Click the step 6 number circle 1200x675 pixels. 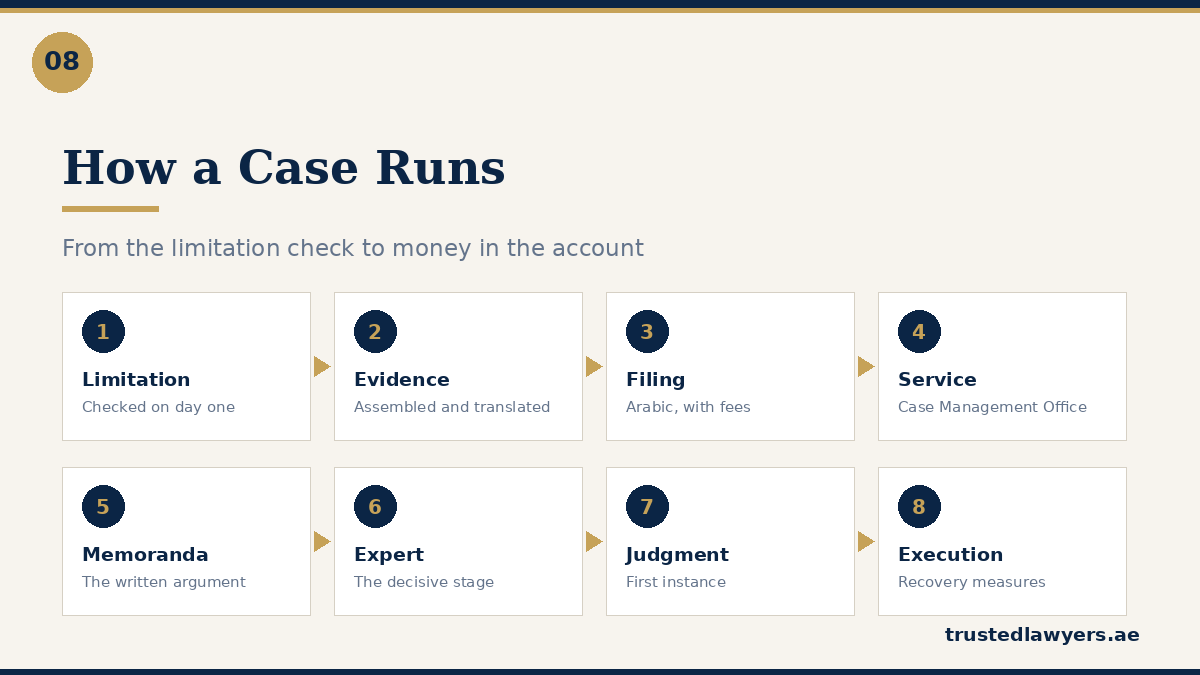[x=375, y=507]
